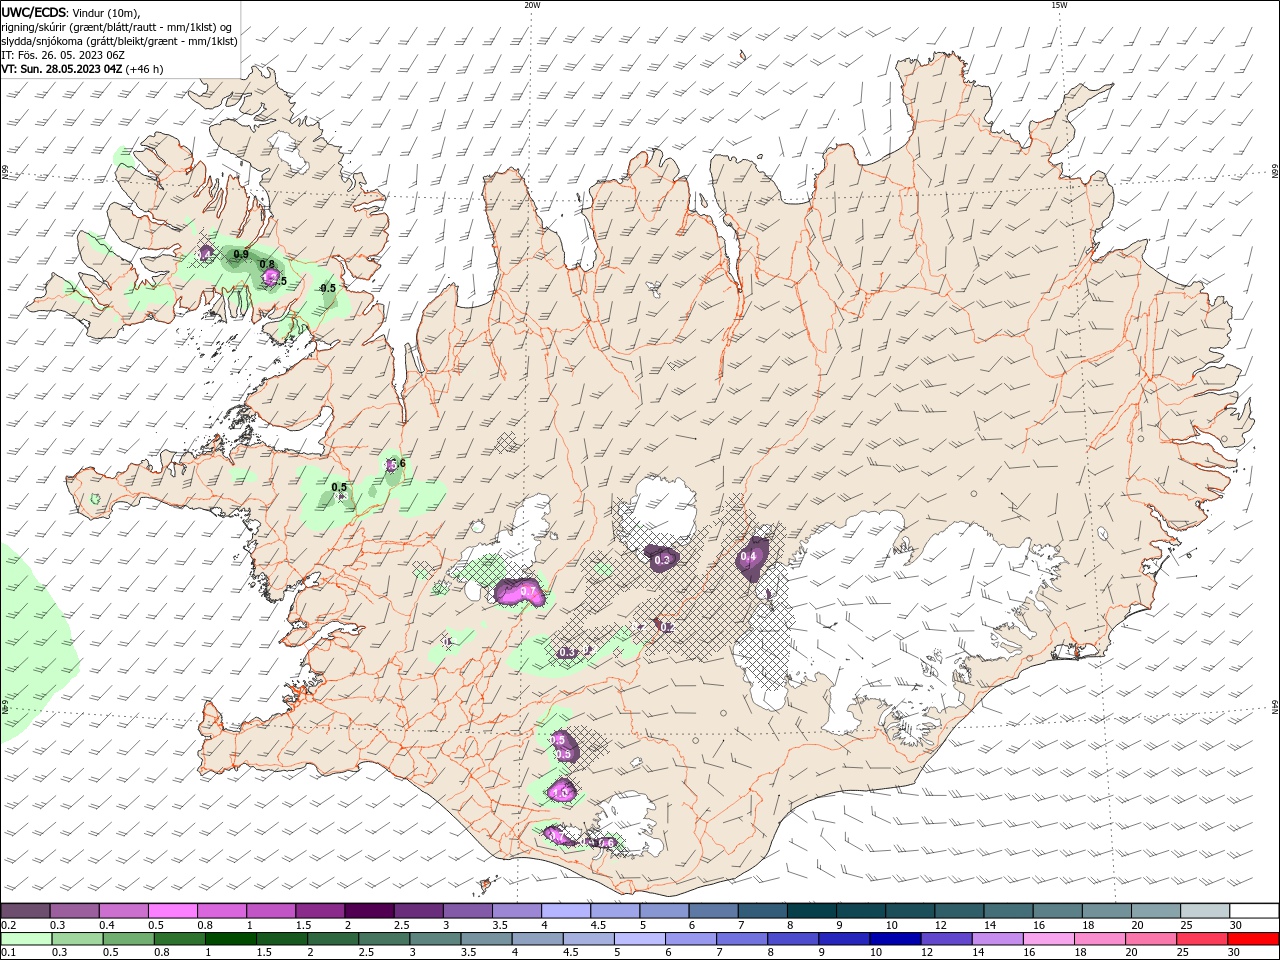The height and width of the screenshot is (960, 1280).
Task: Pick the upper-row swatch between 12 and 14
Action: pyautogui.click(x=958, y=911)
